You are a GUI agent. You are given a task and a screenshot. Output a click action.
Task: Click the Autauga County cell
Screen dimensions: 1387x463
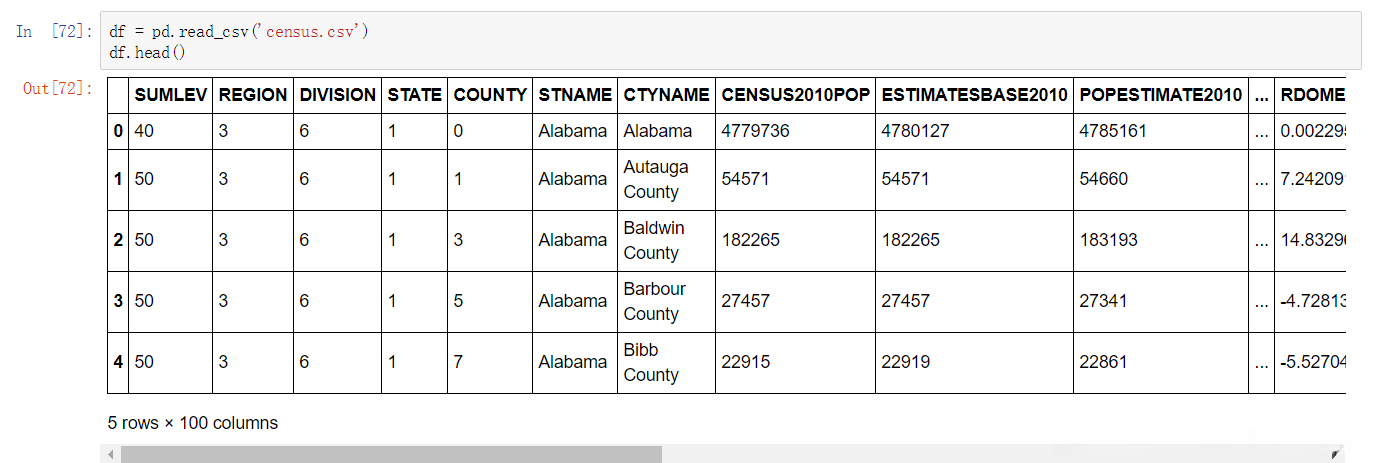coord(656,179)
